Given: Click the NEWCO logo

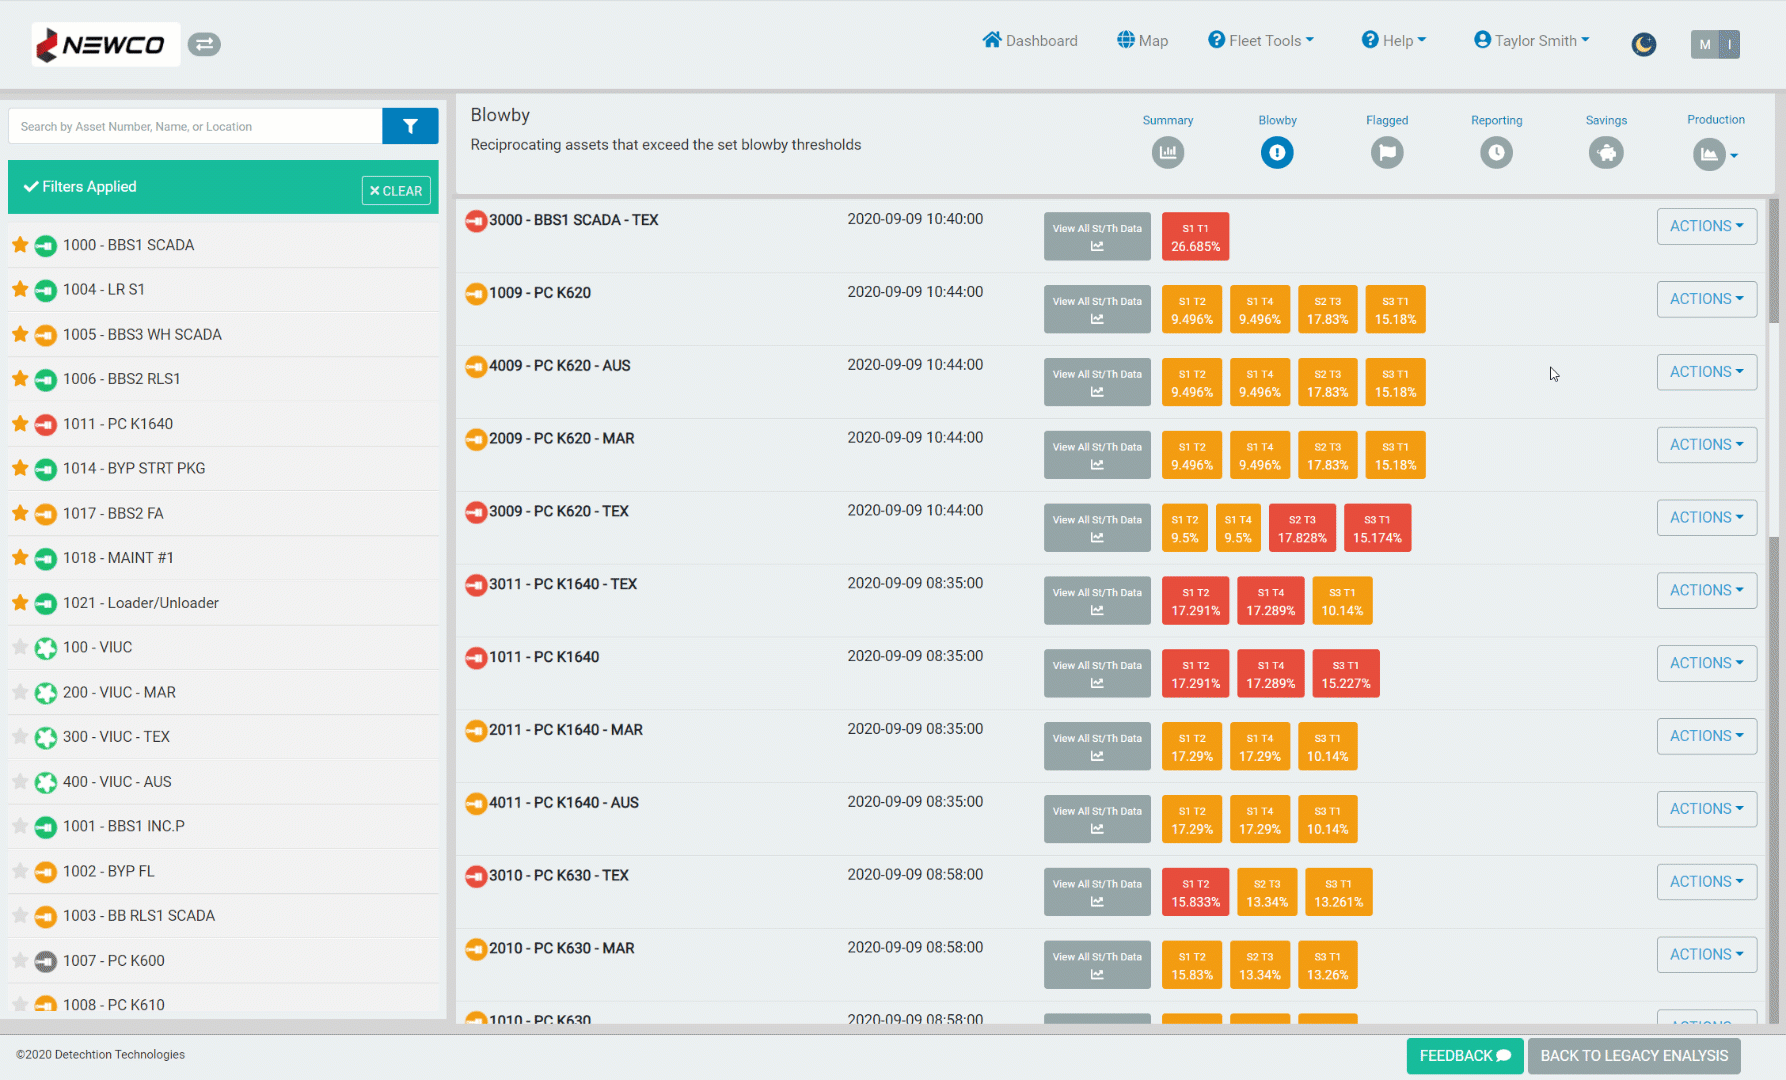Looking at the screenshot, I should coord(106,45).
